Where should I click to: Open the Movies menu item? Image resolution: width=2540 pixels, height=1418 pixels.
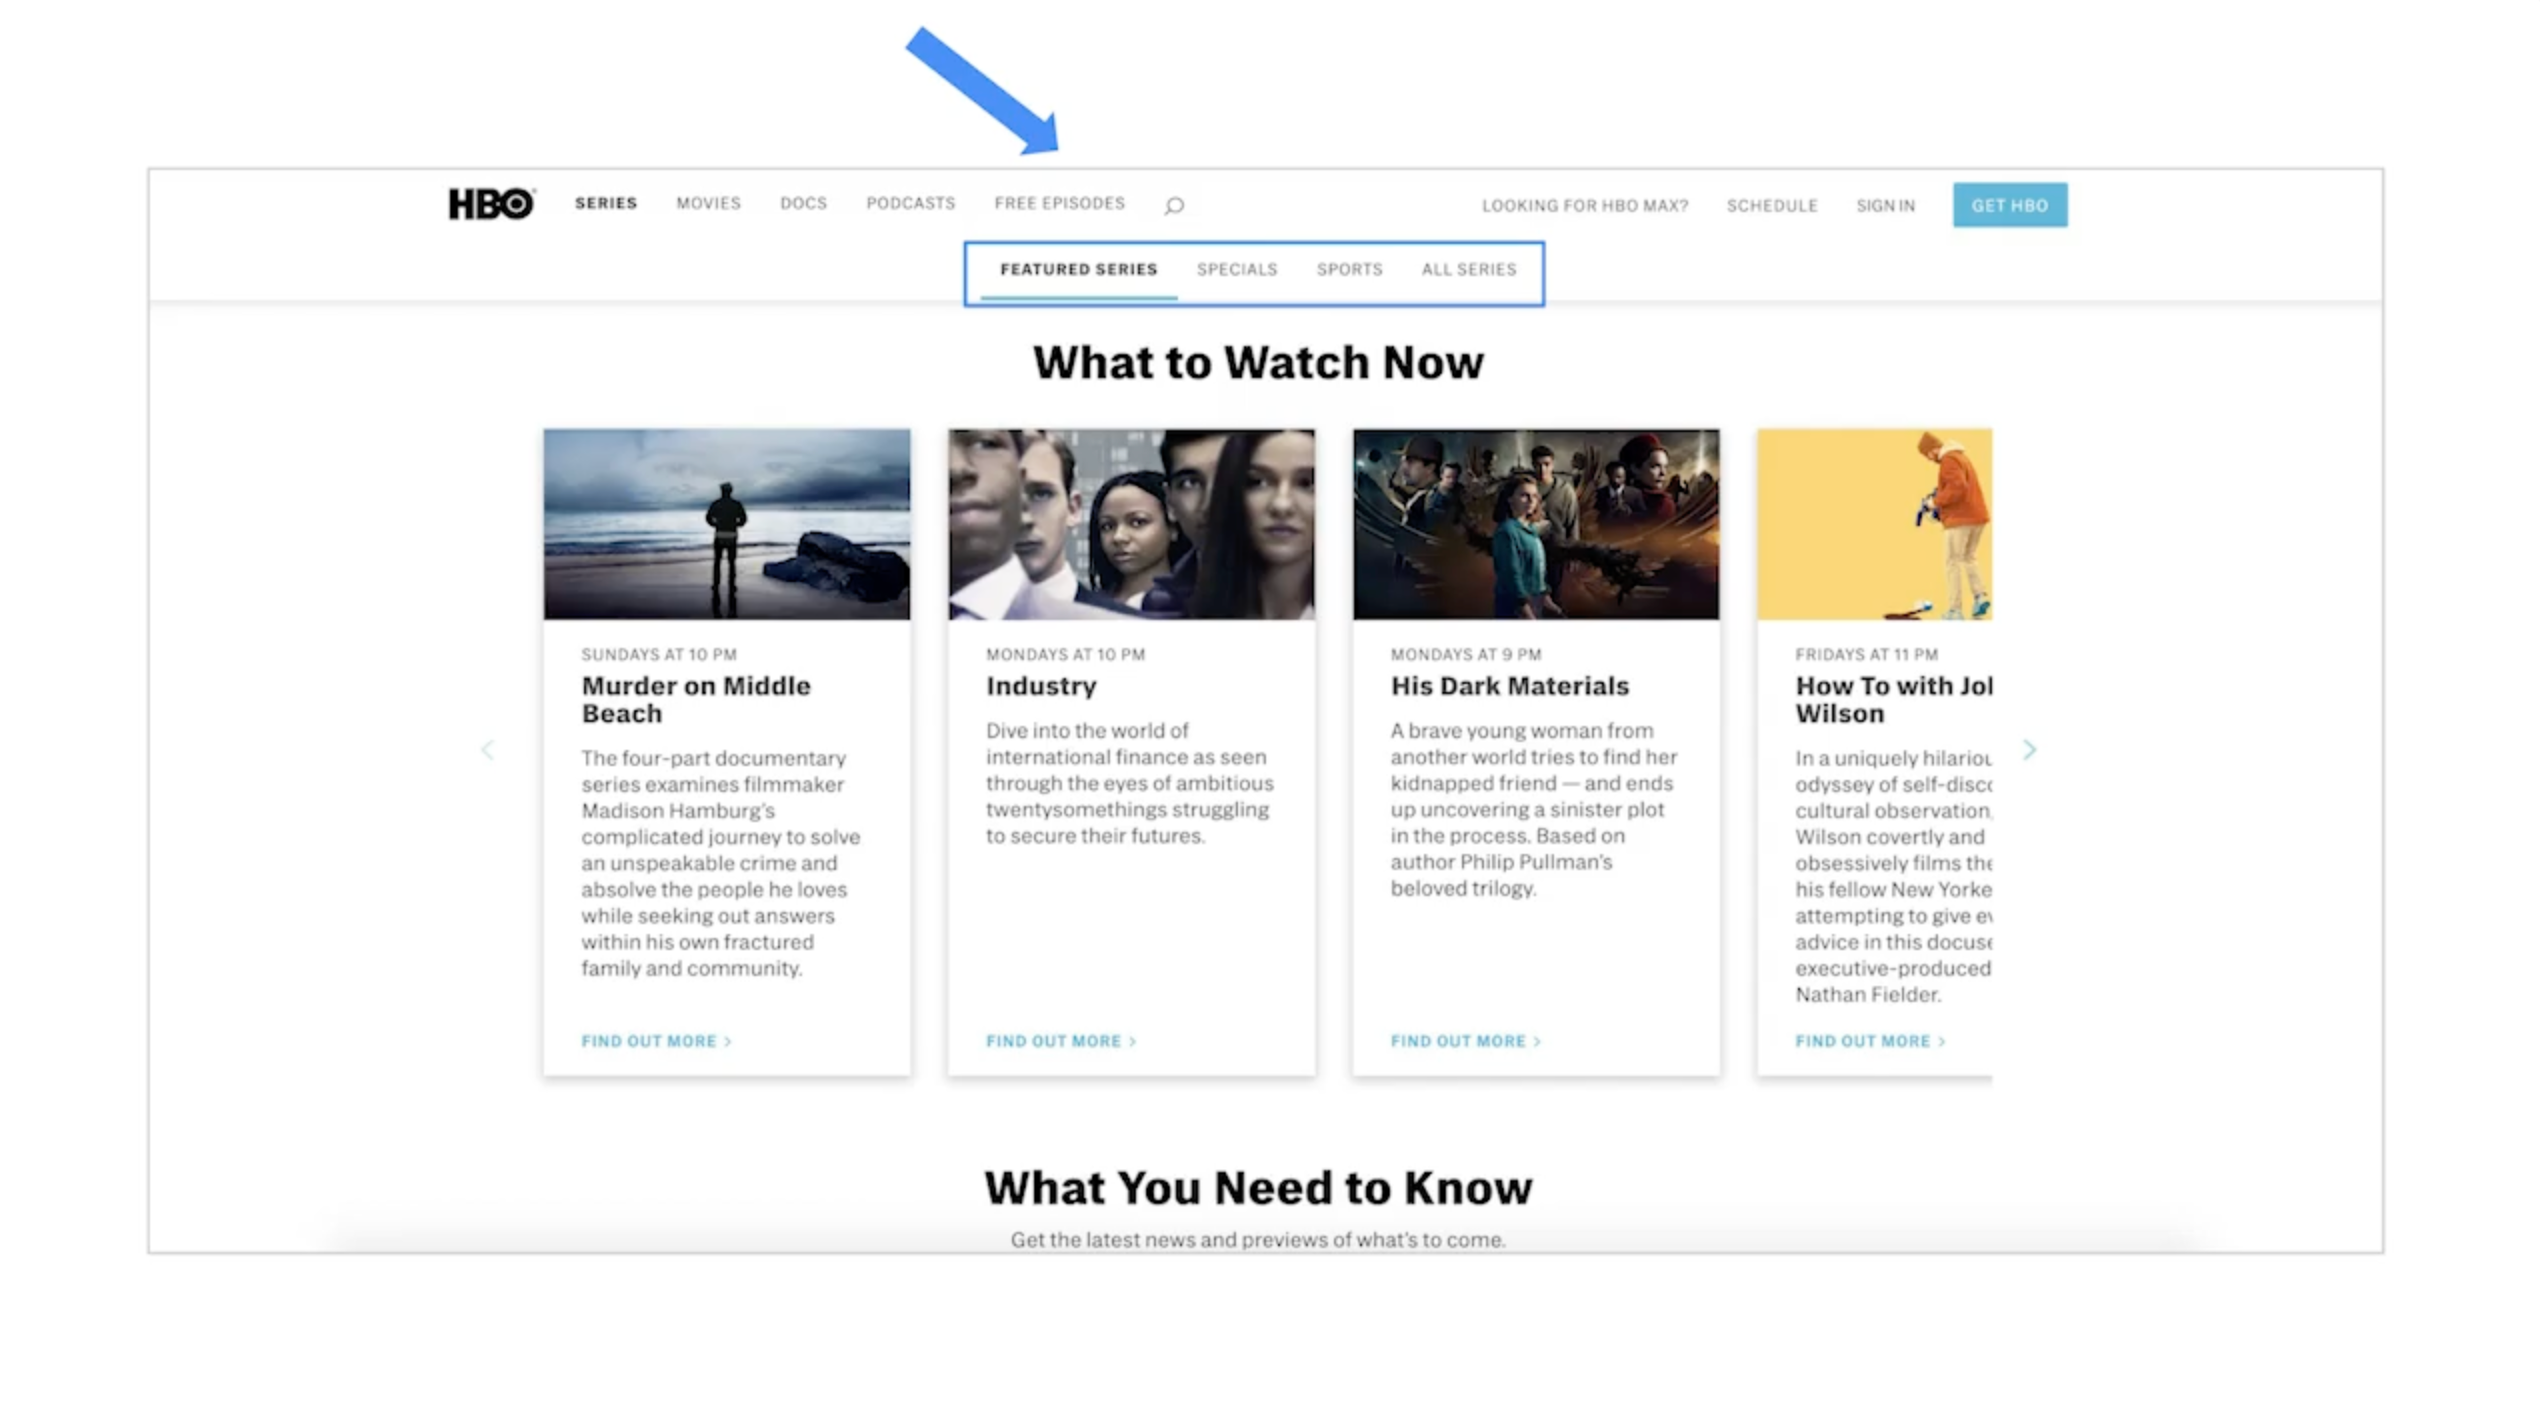708,203
